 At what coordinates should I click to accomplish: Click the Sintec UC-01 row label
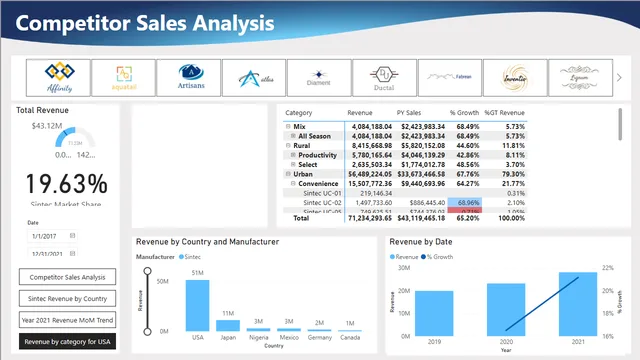click(322, 193)
